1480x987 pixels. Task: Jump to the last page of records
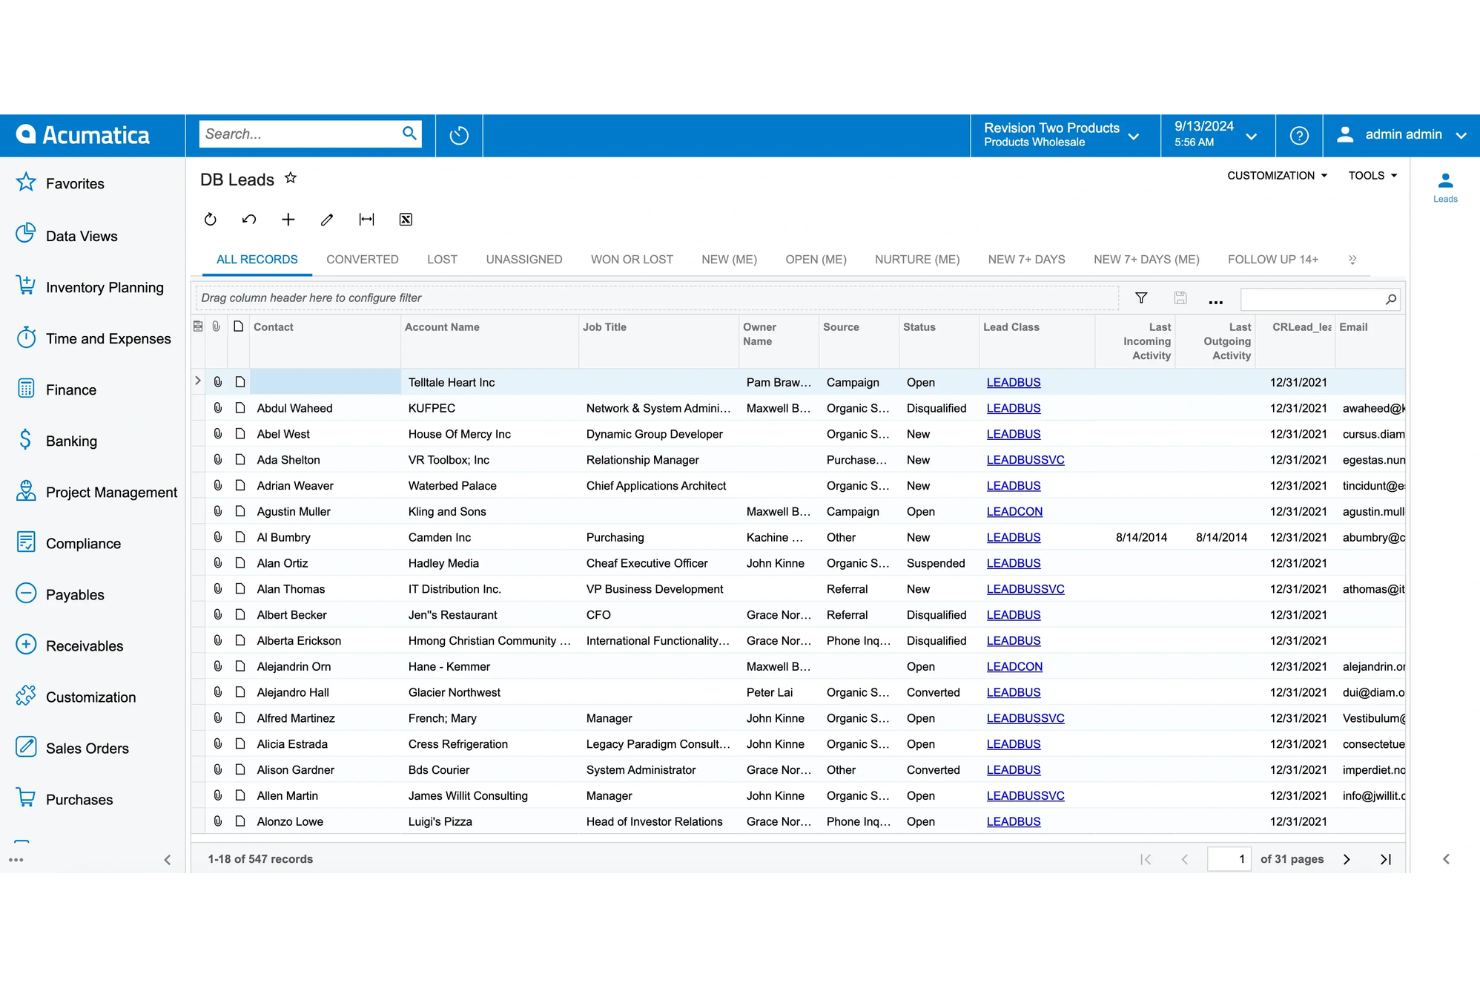(1386, 859)
